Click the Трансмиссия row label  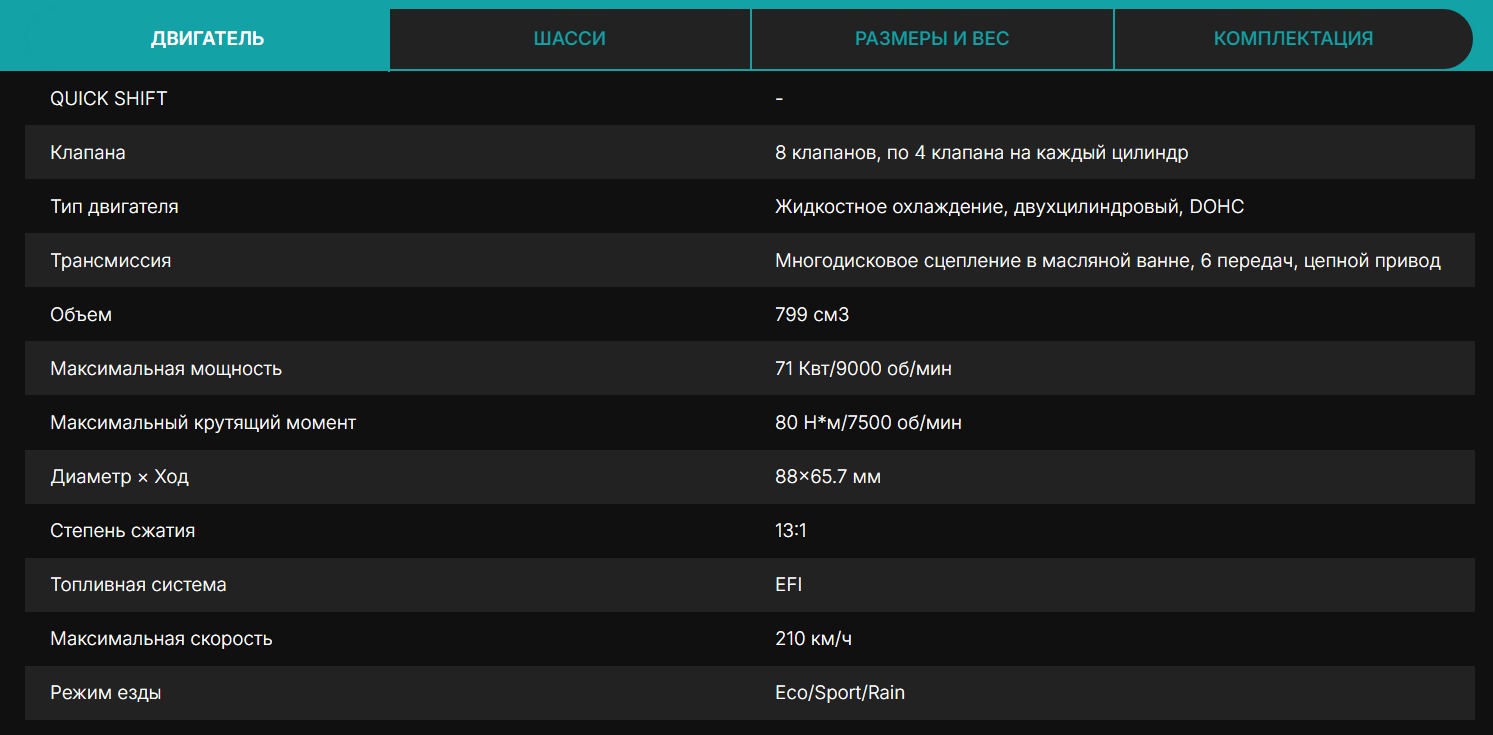(x=110, y=261)
